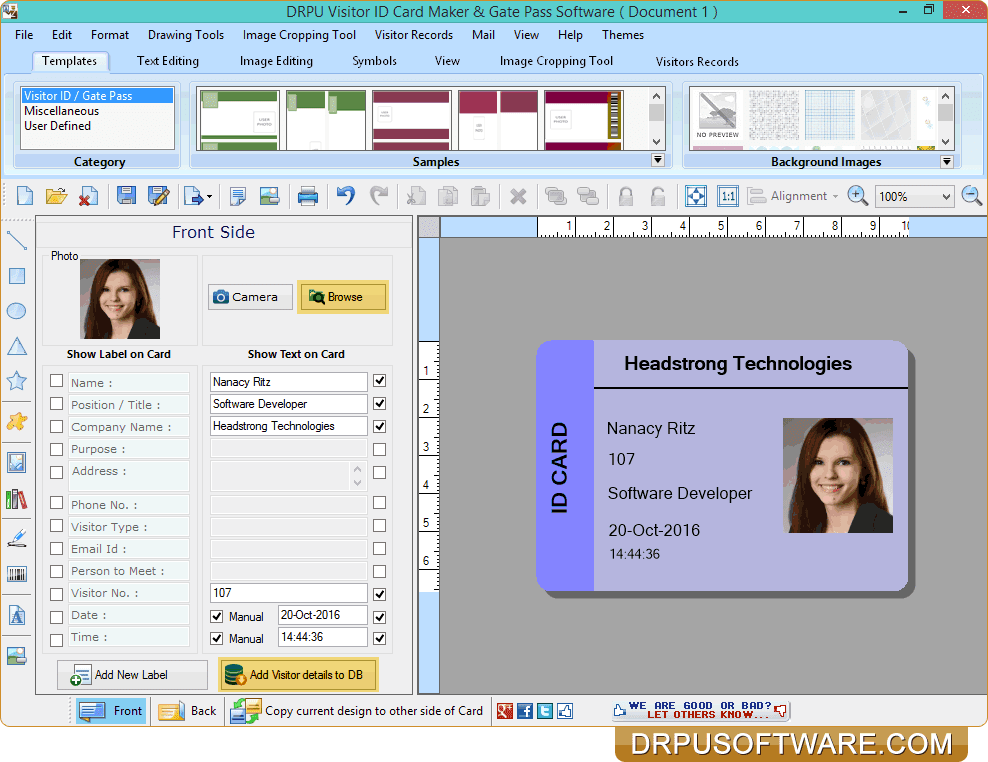988x762 pixels.
Task: Select the Line drawing tool
Action: [x=16, y=240]
